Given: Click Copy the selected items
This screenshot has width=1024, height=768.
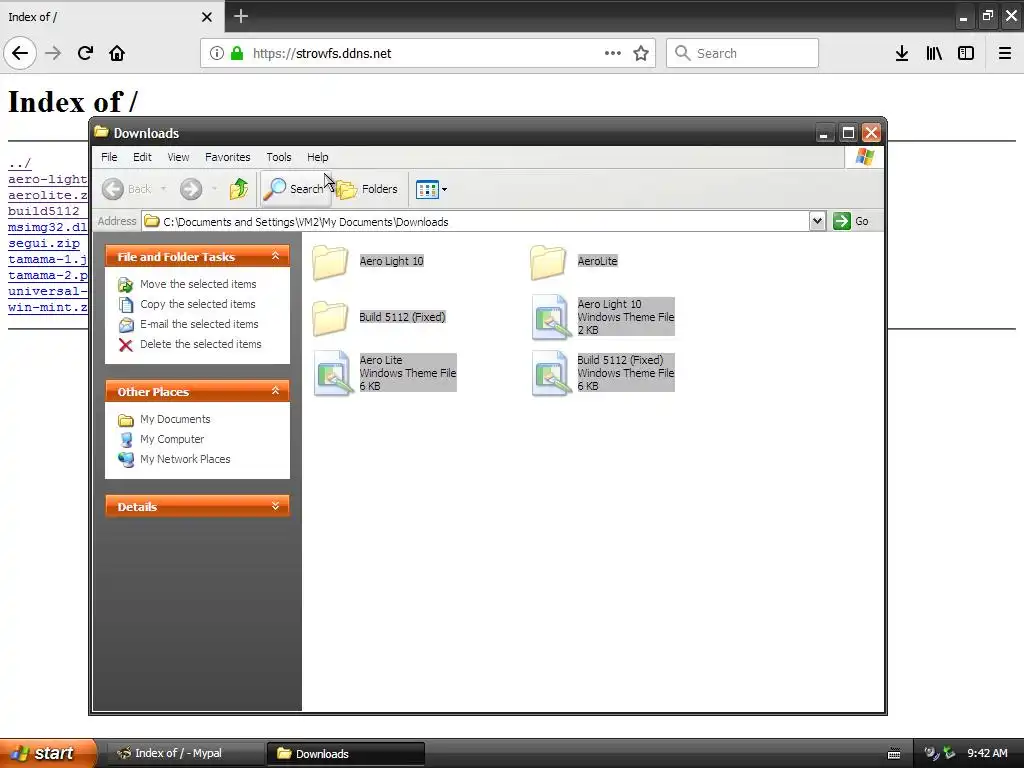Looking at the screenshot, I should point(197,304).
